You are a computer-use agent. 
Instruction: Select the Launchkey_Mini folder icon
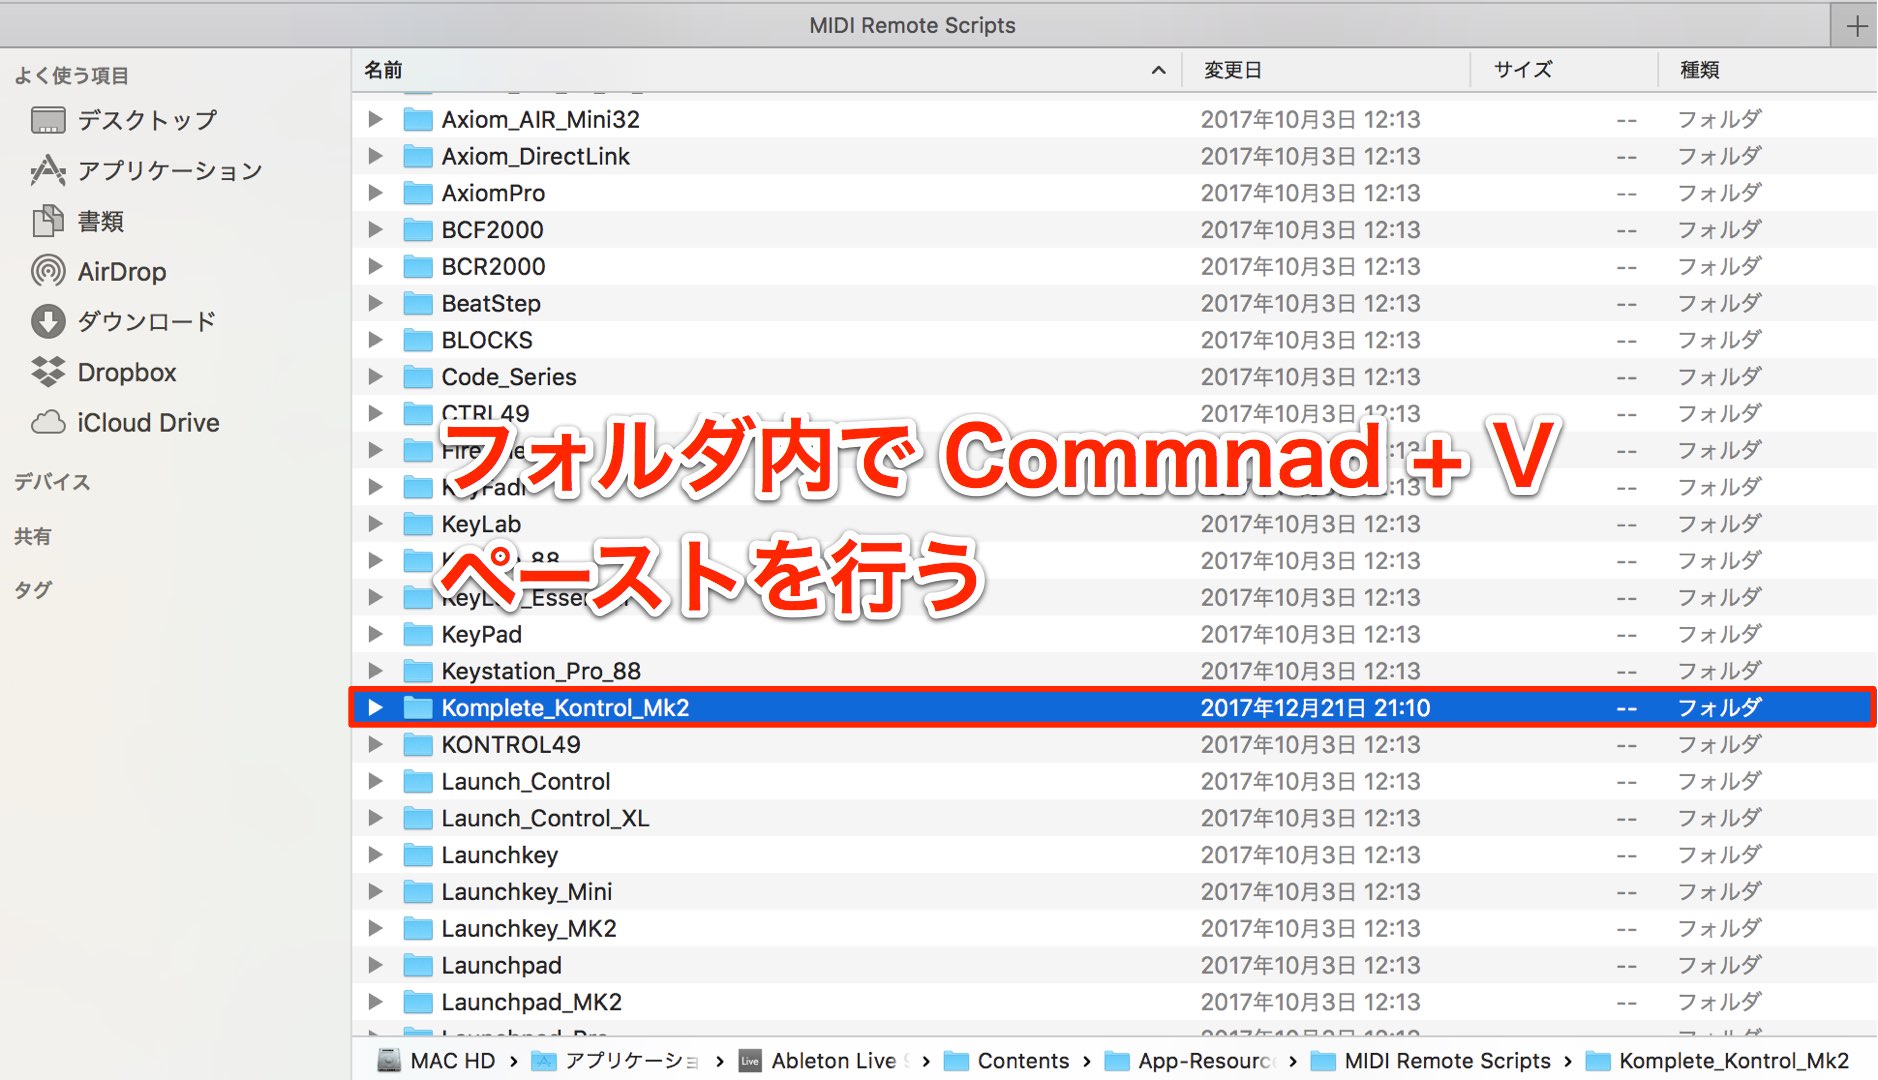(x=418, y=892)
